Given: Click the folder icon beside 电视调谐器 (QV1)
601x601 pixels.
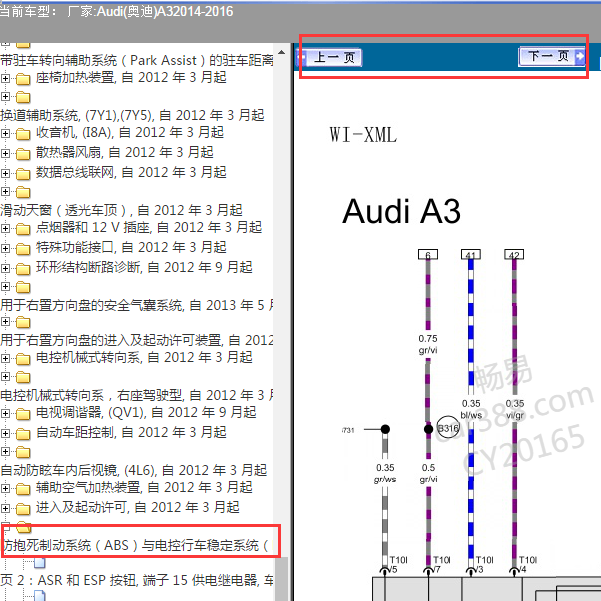Looking at the screenshot, I should click(23, 414).
